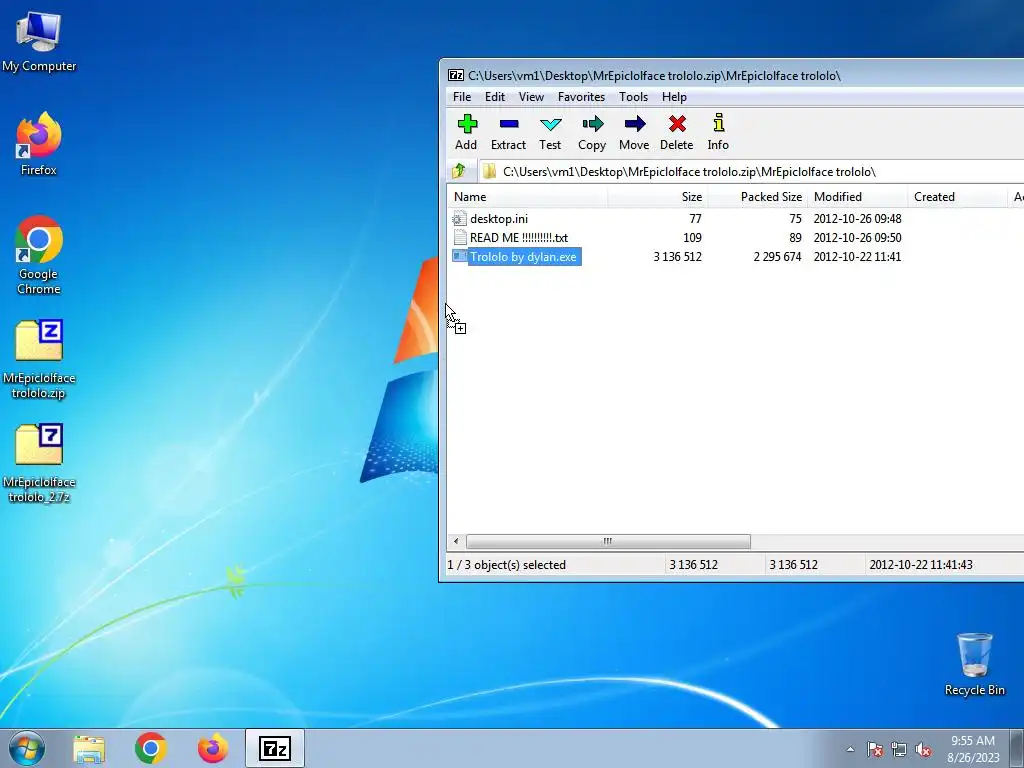Open the Favorites menu
Image resolution: width=1024 pixels, height=768 pixels.
point(581,97)
